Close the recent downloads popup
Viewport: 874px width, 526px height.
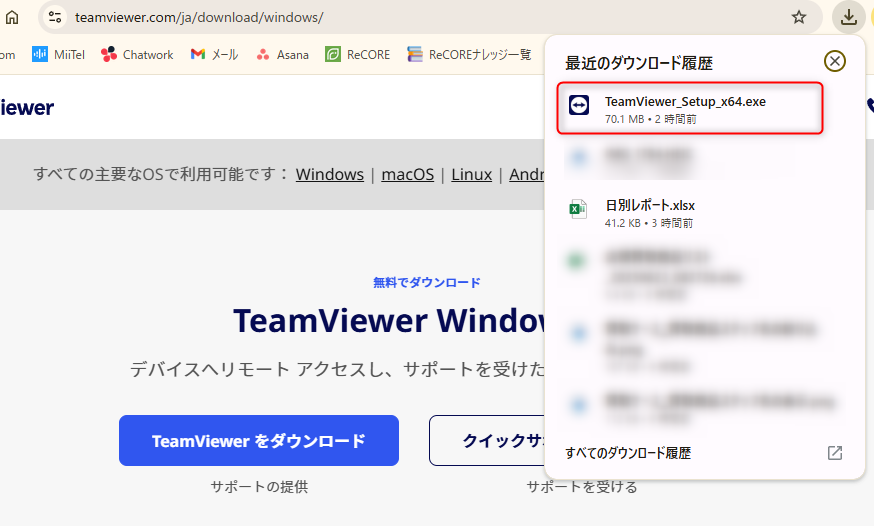[834, 61]
